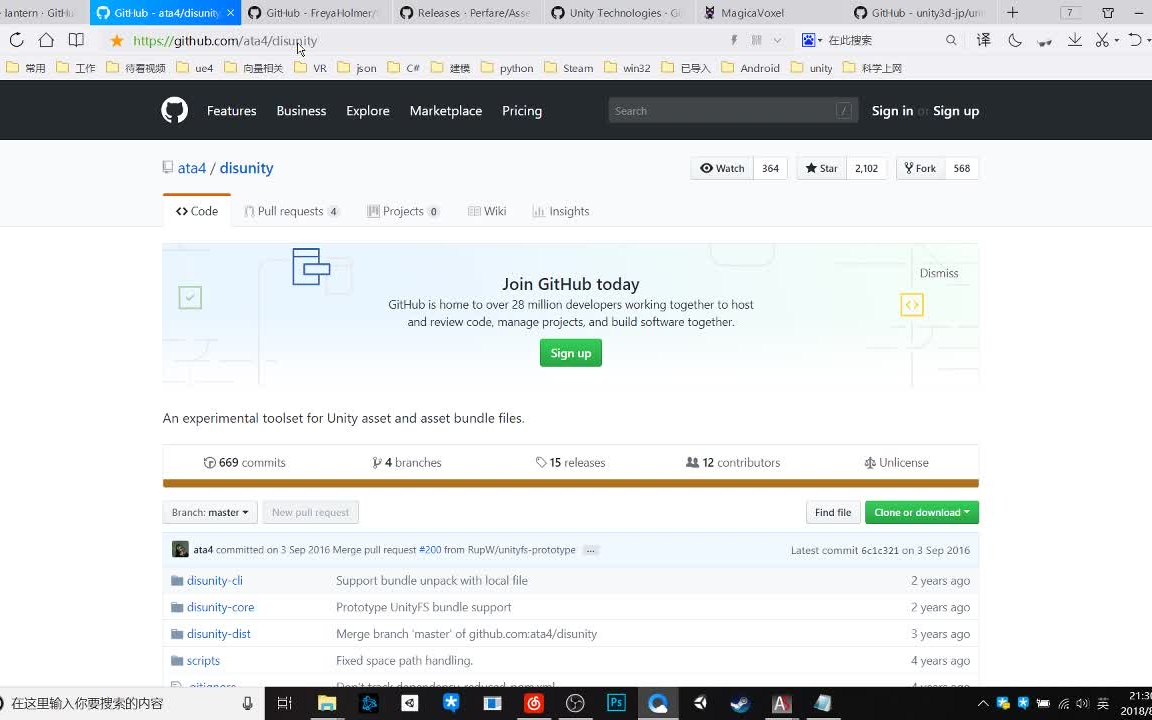Click the Find file button
Image resolution: width=1152 pixels, height=720 pixels.
[x=833, y=512]
